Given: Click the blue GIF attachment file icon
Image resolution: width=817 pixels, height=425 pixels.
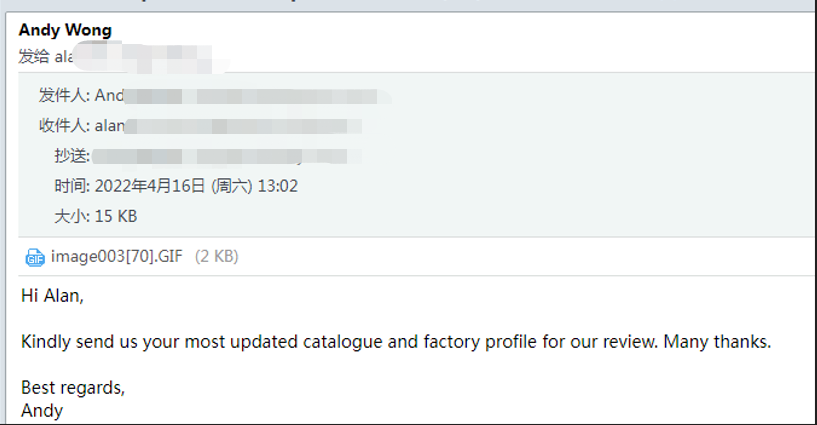Looking at the screenshot, I should click(35, 257).
